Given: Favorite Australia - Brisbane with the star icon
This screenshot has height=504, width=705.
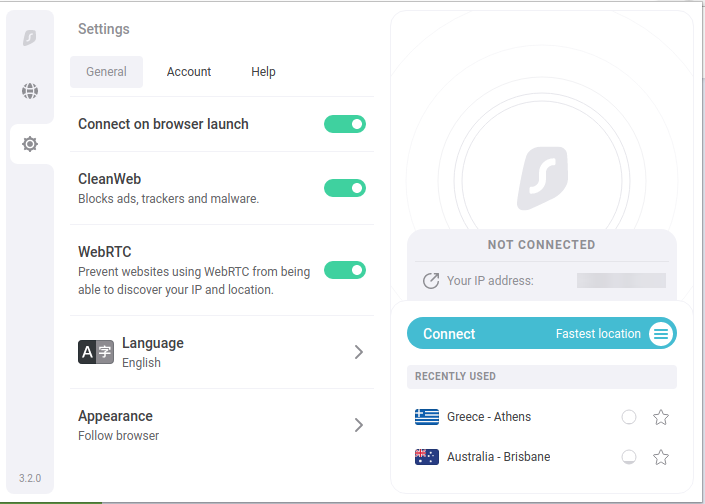Looking at the screenshot, I should (x=660, y=457).
